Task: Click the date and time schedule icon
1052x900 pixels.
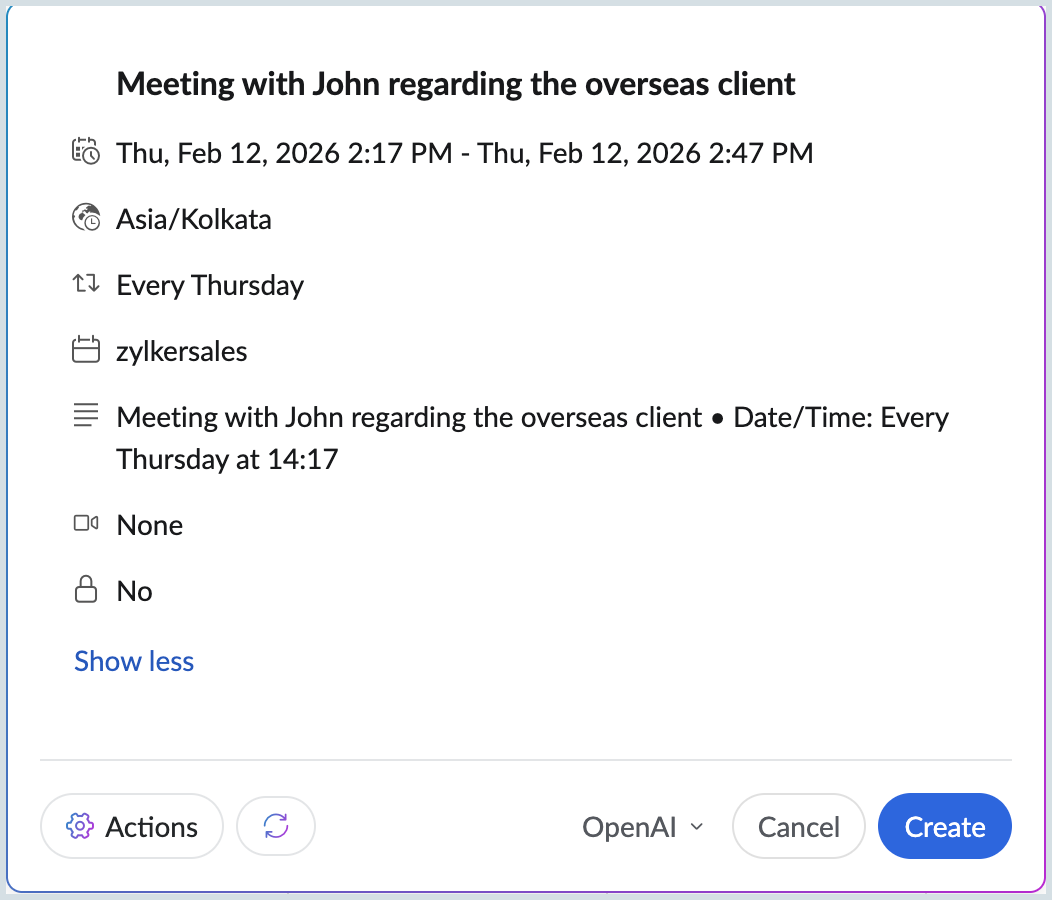Action: (87, 152)
